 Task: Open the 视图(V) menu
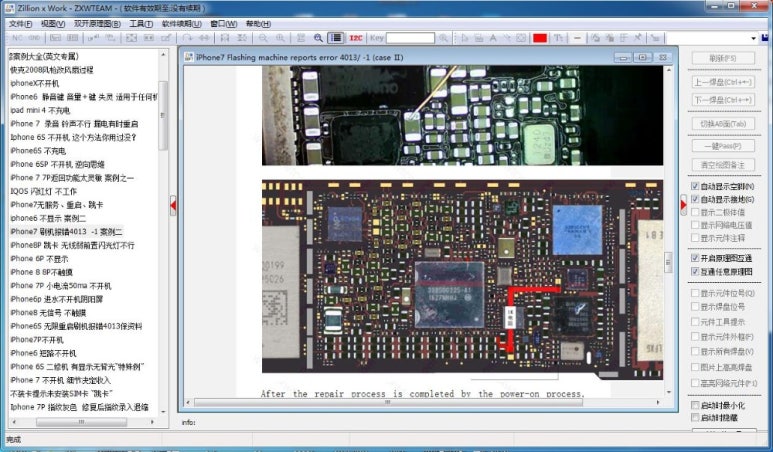(53, 24)
